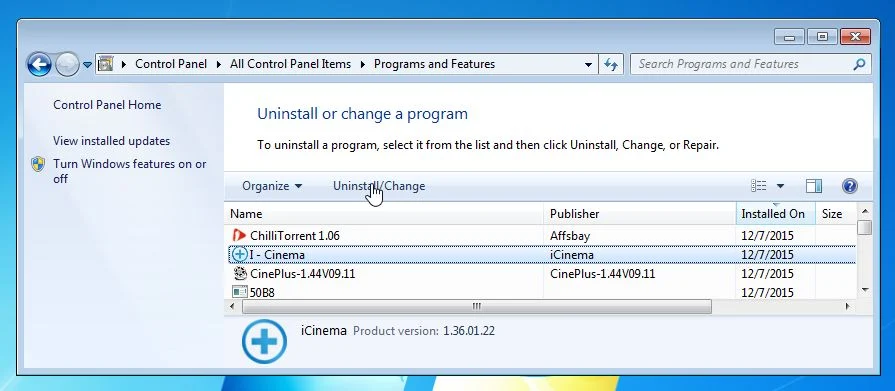The image size is (895, 391).
Task: Click the horizontal scrollbar thumb
Action: click(477, 307)
